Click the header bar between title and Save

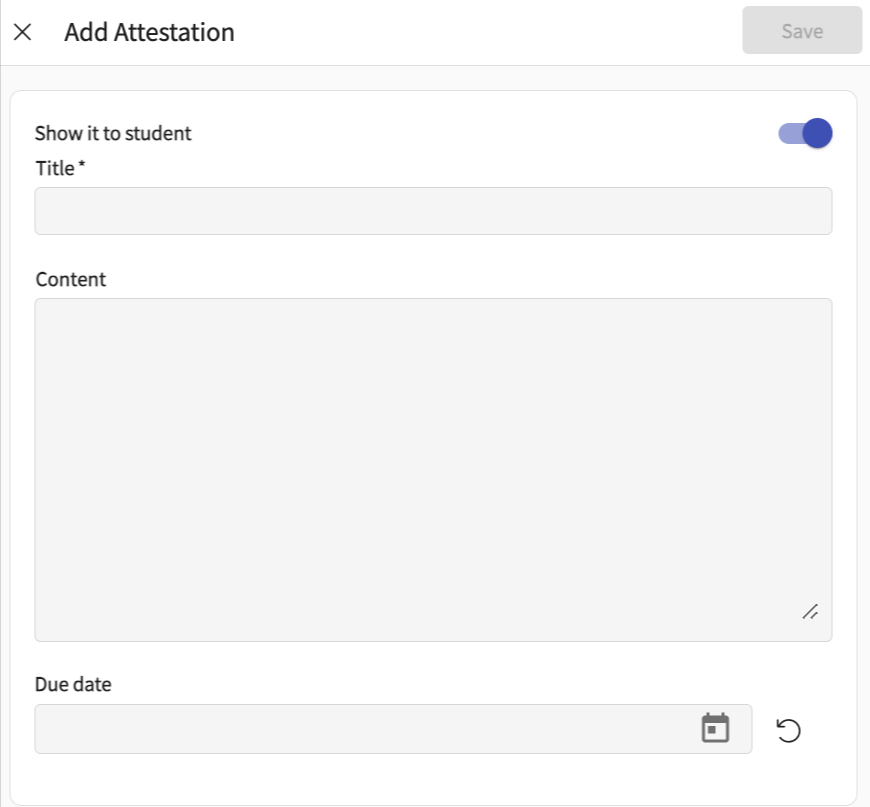[x=488, y=32]
